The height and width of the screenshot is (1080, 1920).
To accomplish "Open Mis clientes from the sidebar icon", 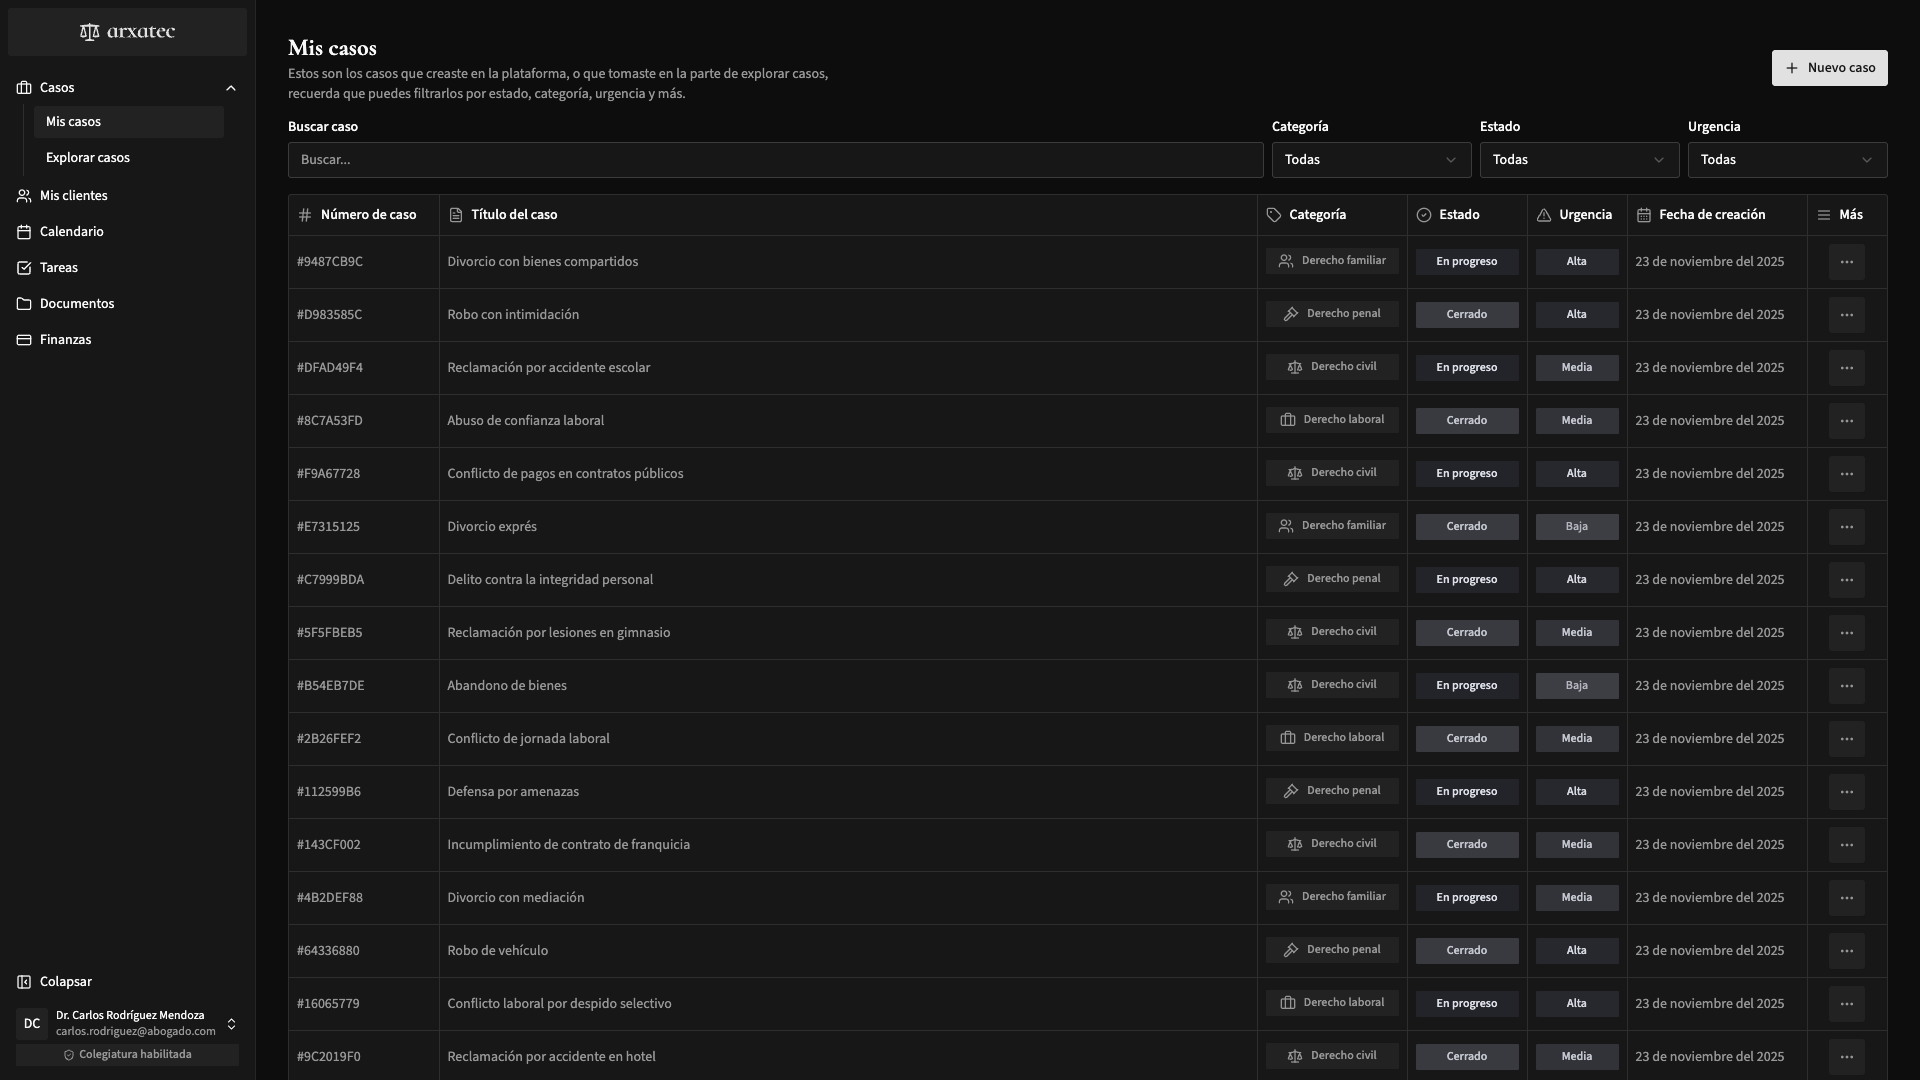I will click(x=23, y=196).
